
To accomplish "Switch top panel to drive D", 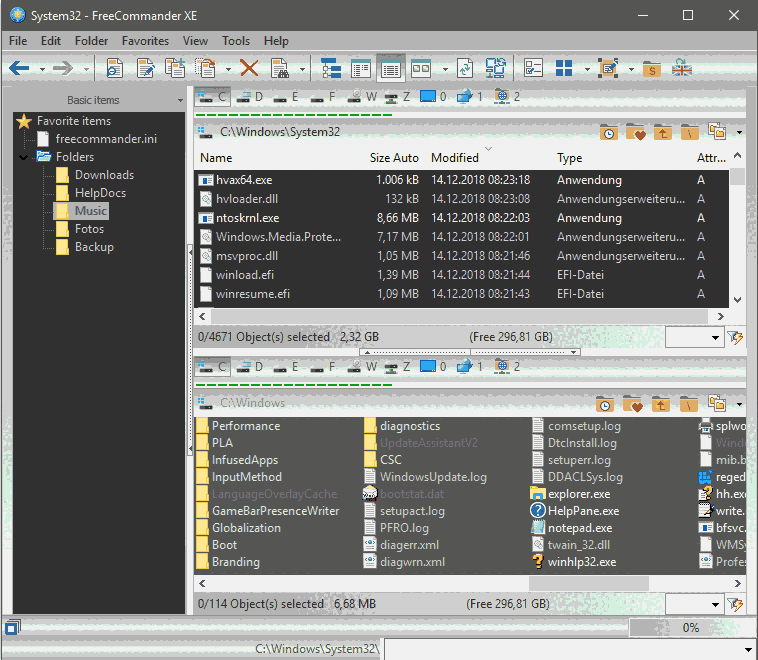I will pos(250,97).
